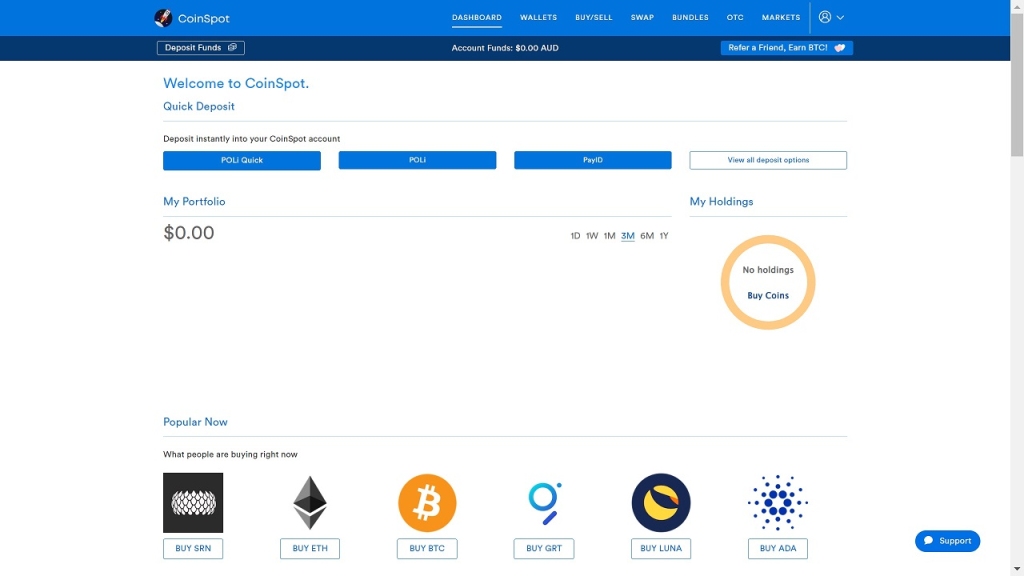This screenshot has height=576, width=1024.
Task: Click the orange Bitcoin coin logo
Action: 427,503
